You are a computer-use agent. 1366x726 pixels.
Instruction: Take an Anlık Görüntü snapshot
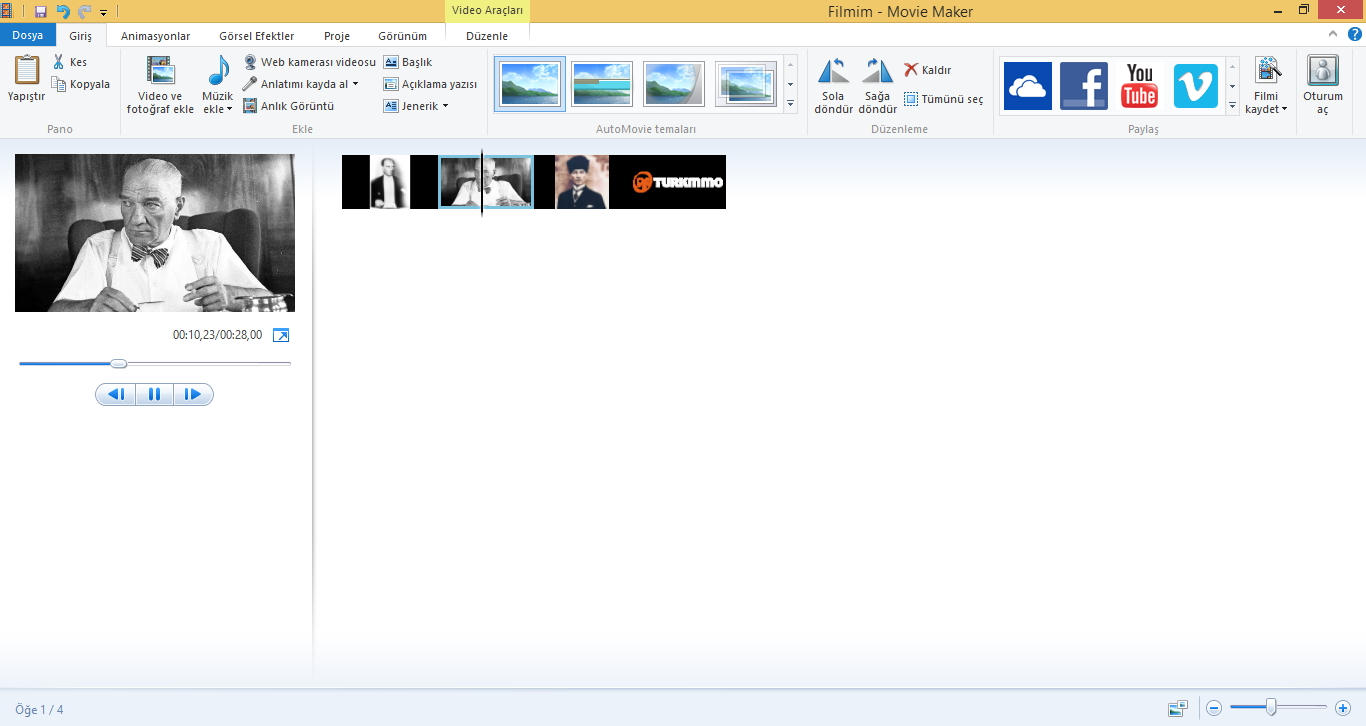[288, 106]
